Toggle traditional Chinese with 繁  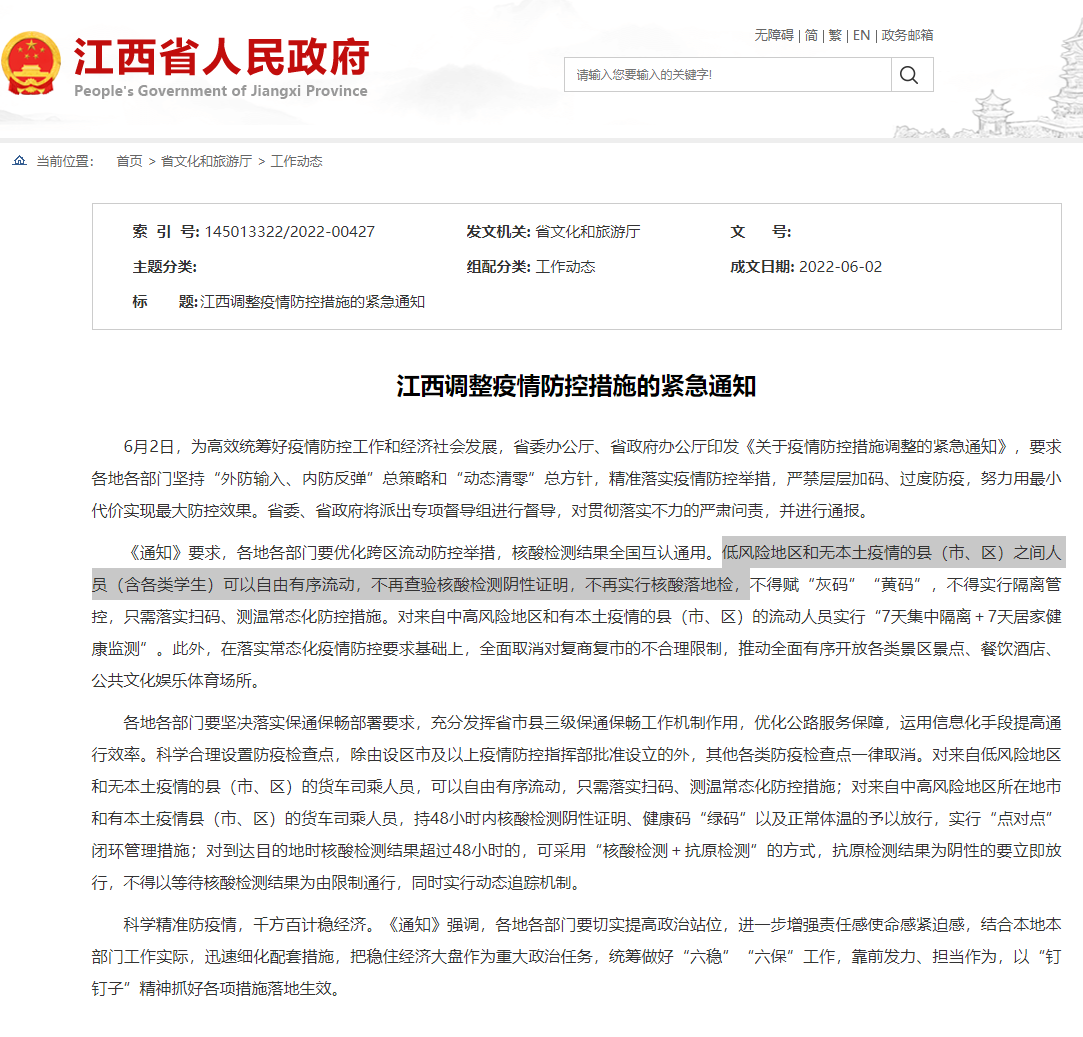pos(833,35)
